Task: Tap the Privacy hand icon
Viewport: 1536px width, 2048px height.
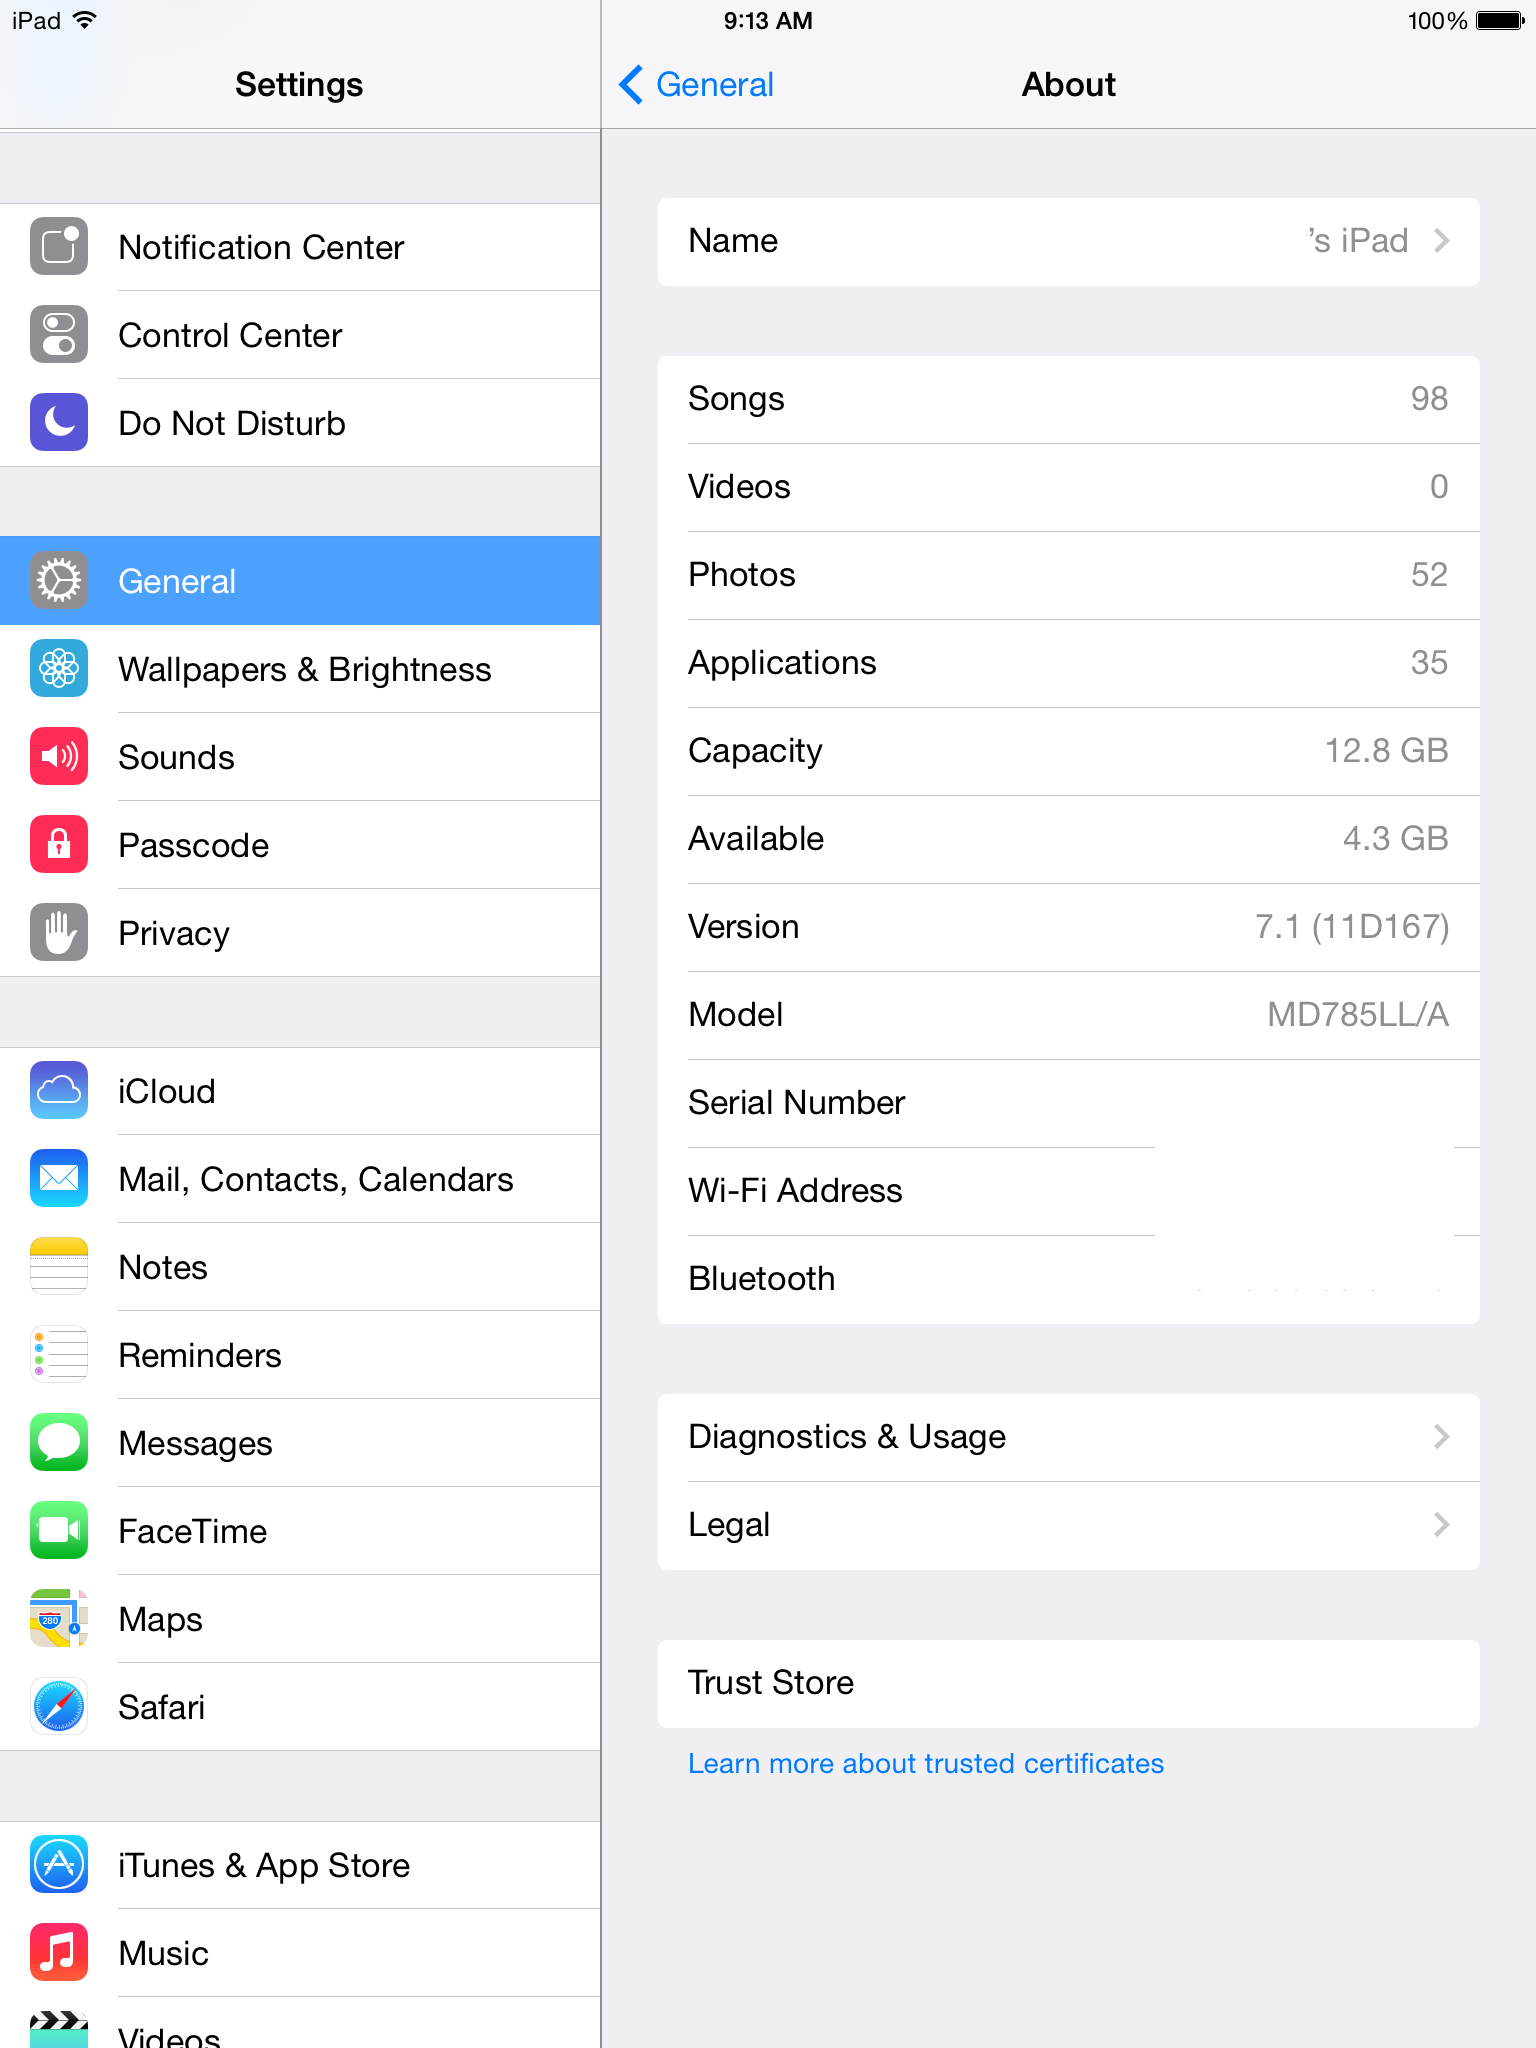Action: click(59, 932)
